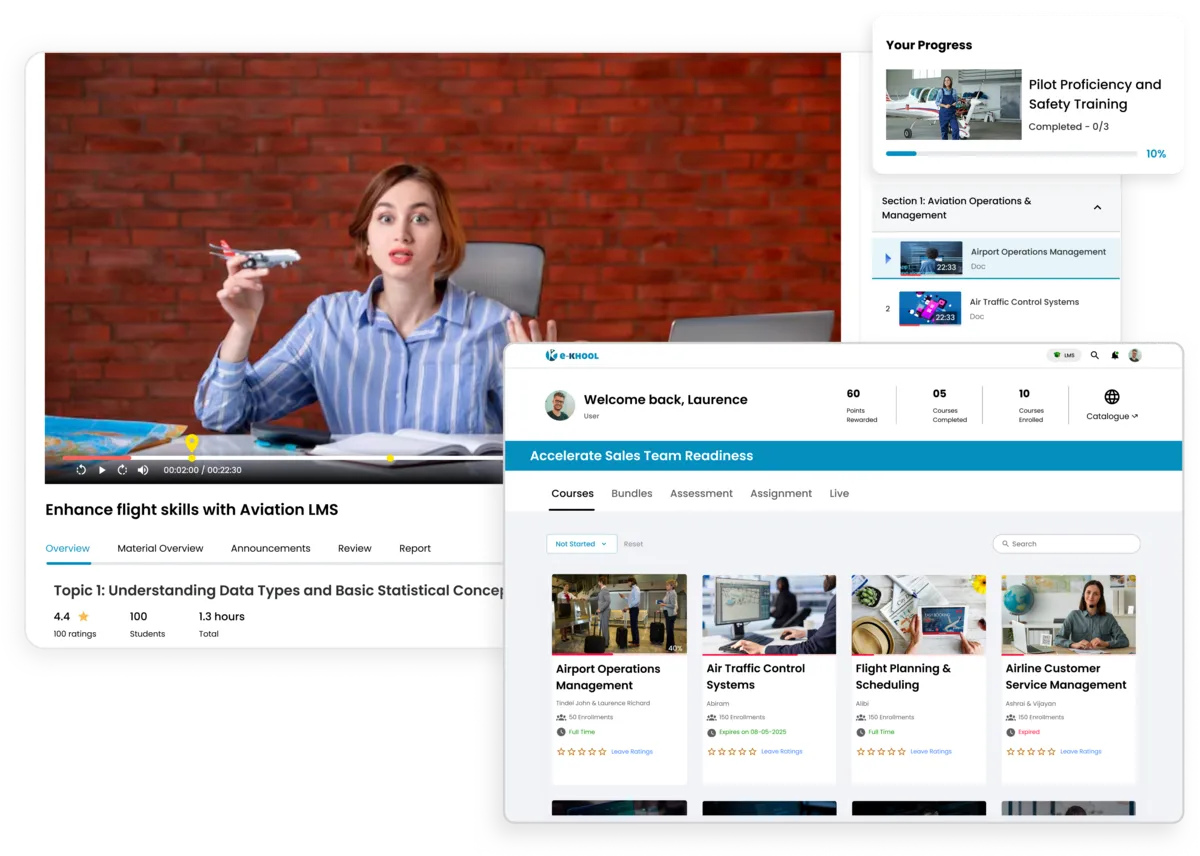Screen dimensions: 1200x856
Task: Open the Air Traffic Control Systems lesson thumbnail
Action: coord(930,308)
